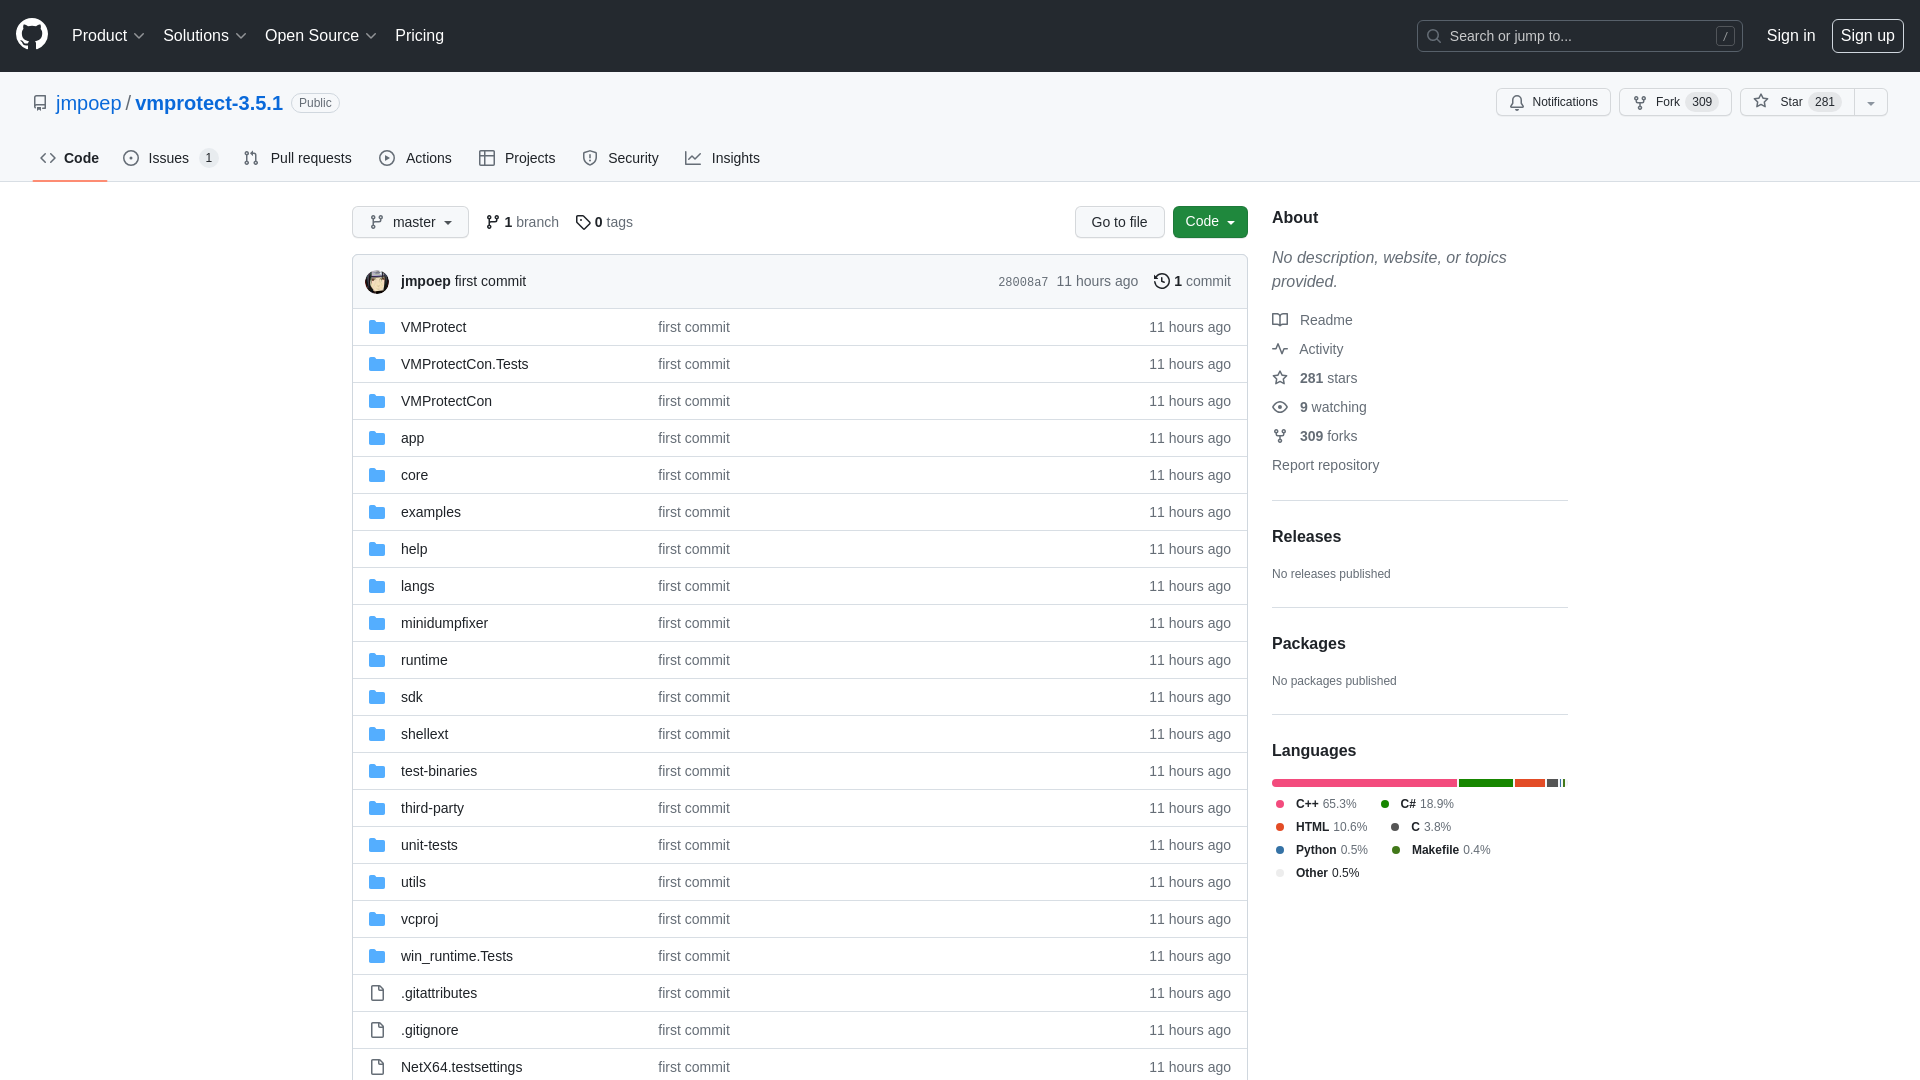View the Insights tab

(722, 158)
